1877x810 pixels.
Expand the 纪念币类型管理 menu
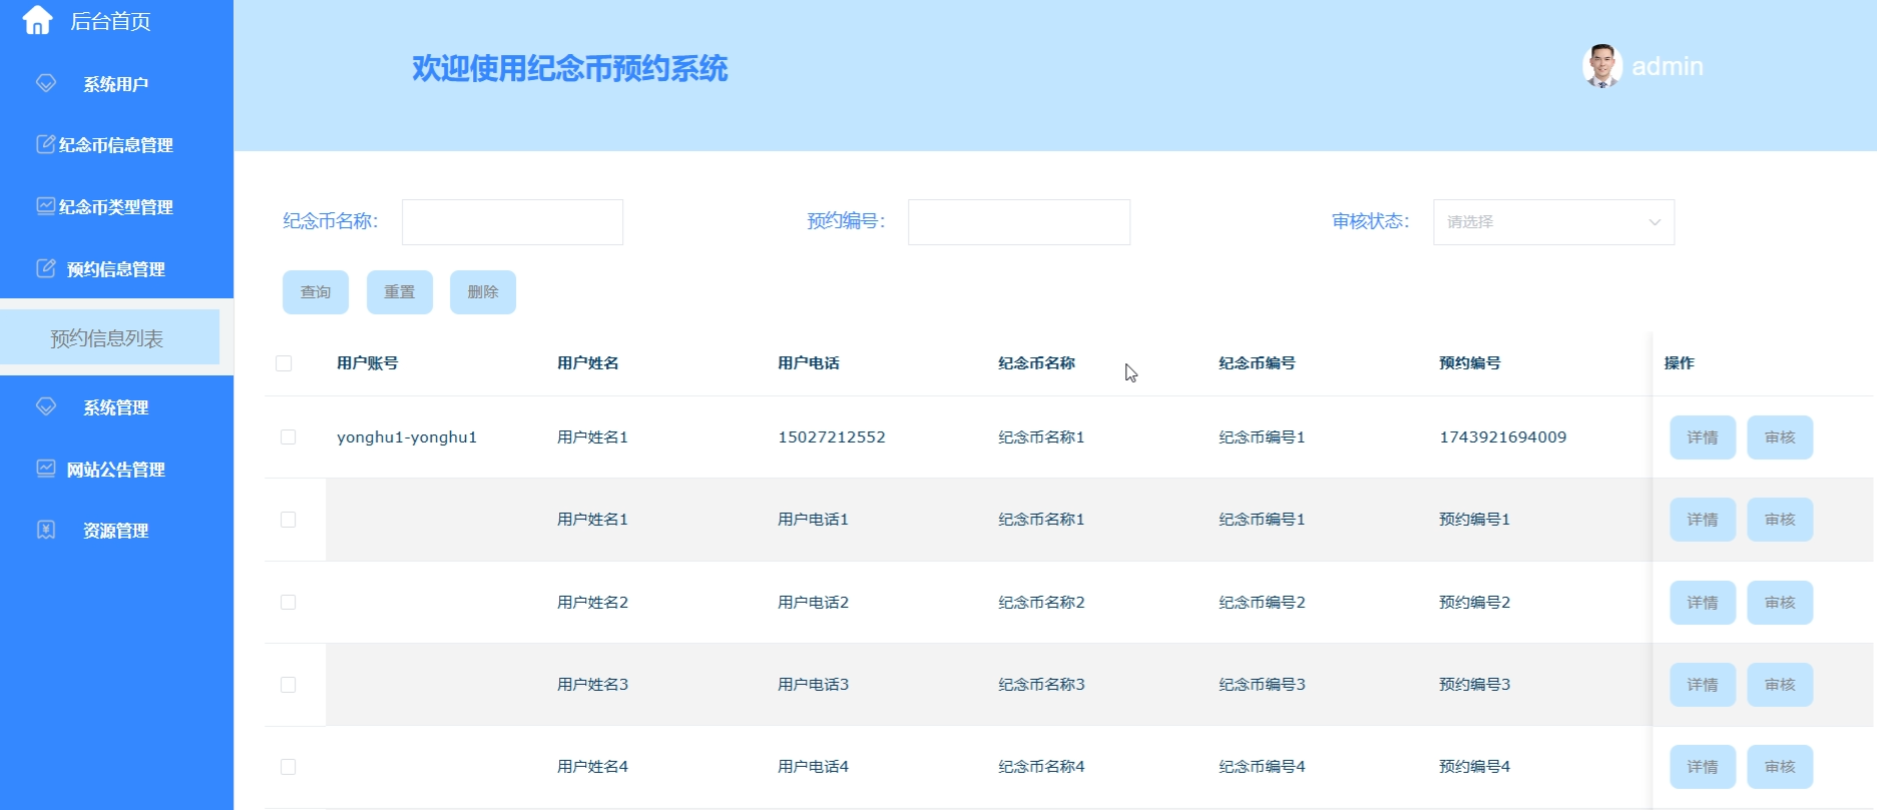[116, 207]
